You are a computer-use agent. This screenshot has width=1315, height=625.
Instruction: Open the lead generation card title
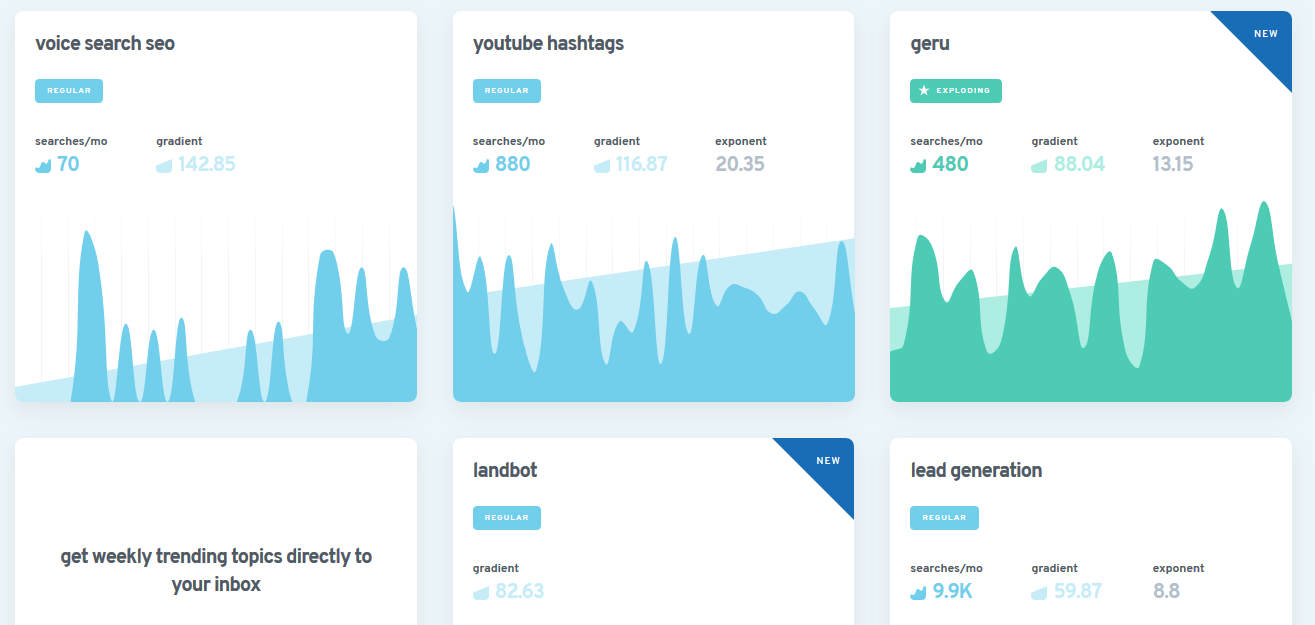976,471
